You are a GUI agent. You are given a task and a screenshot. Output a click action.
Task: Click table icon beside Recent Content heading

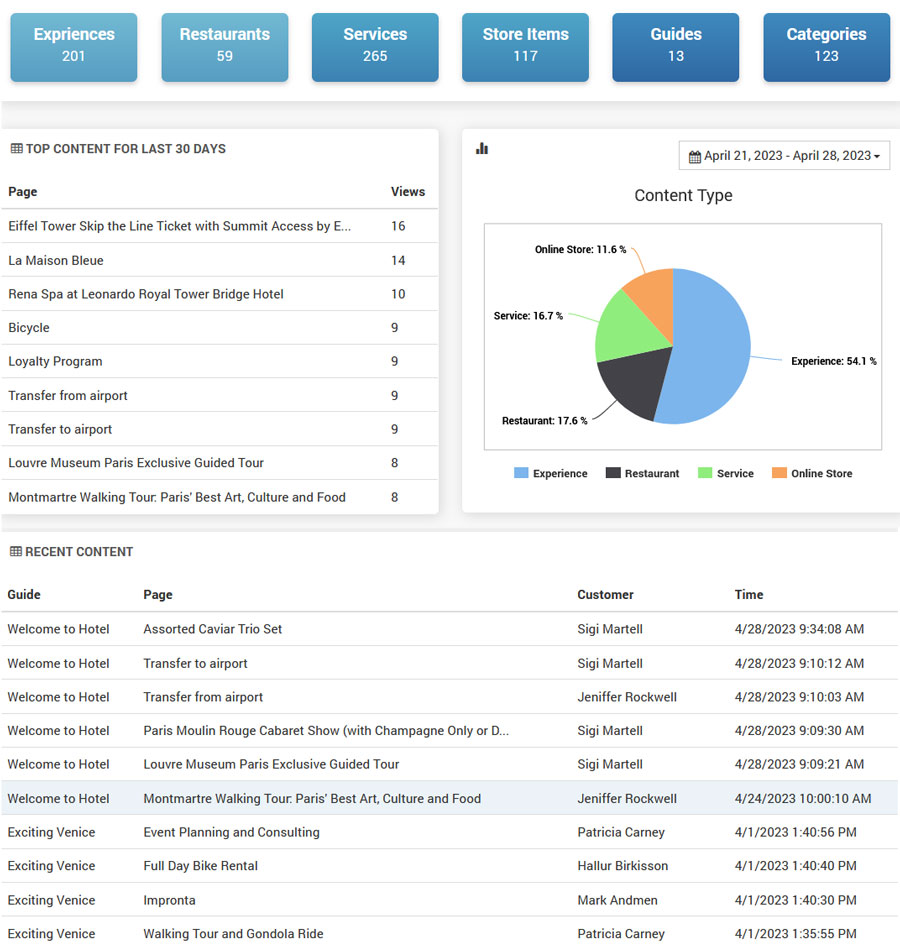pos(16,552)
